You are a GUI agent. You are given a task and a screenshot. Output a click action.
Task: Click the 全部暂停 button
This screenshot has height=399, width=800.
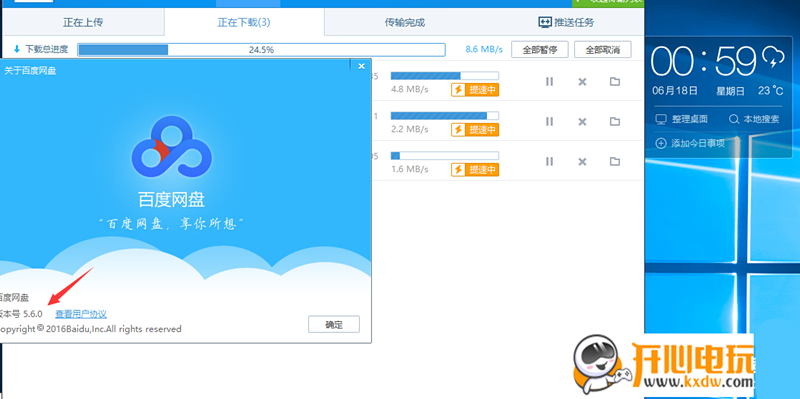tap(540, 49)
